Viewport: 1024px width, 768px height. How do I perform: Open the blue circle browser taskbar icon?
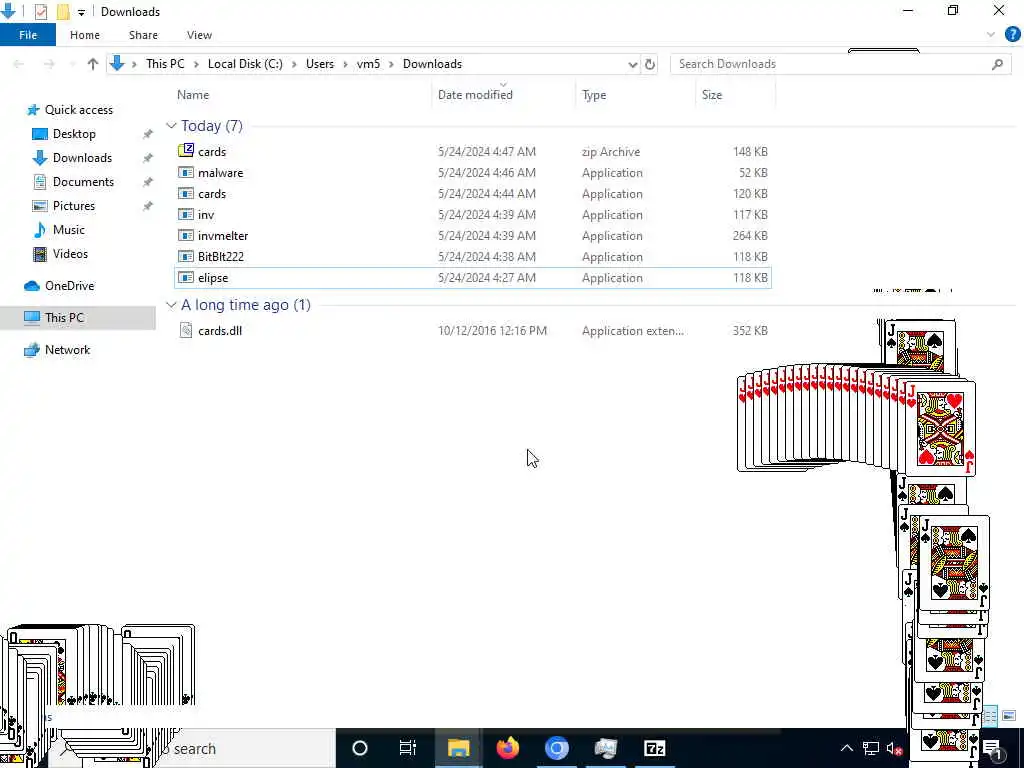coord(556,748)
